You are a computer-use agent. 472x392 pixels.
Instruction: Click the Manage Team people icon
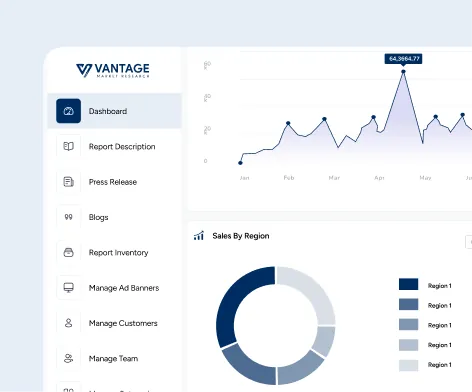coord(68,358)
